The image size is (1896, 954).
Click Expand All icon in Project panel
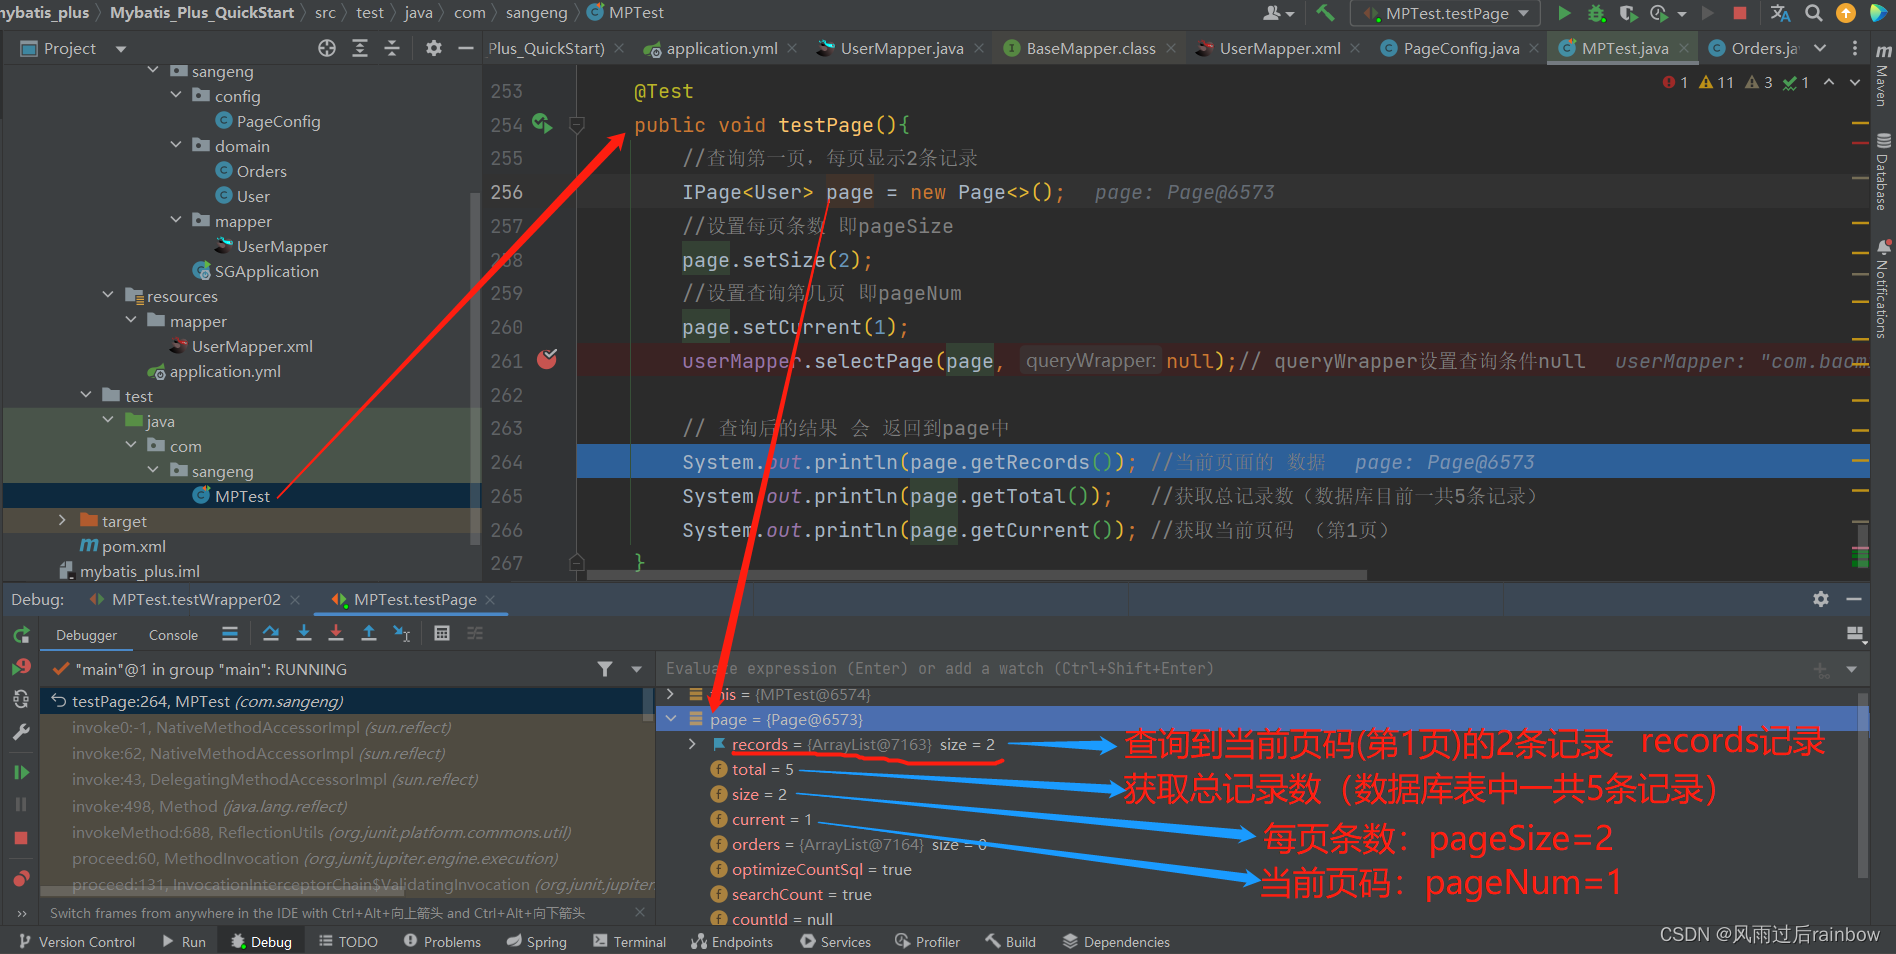click(x=360, y=48)
